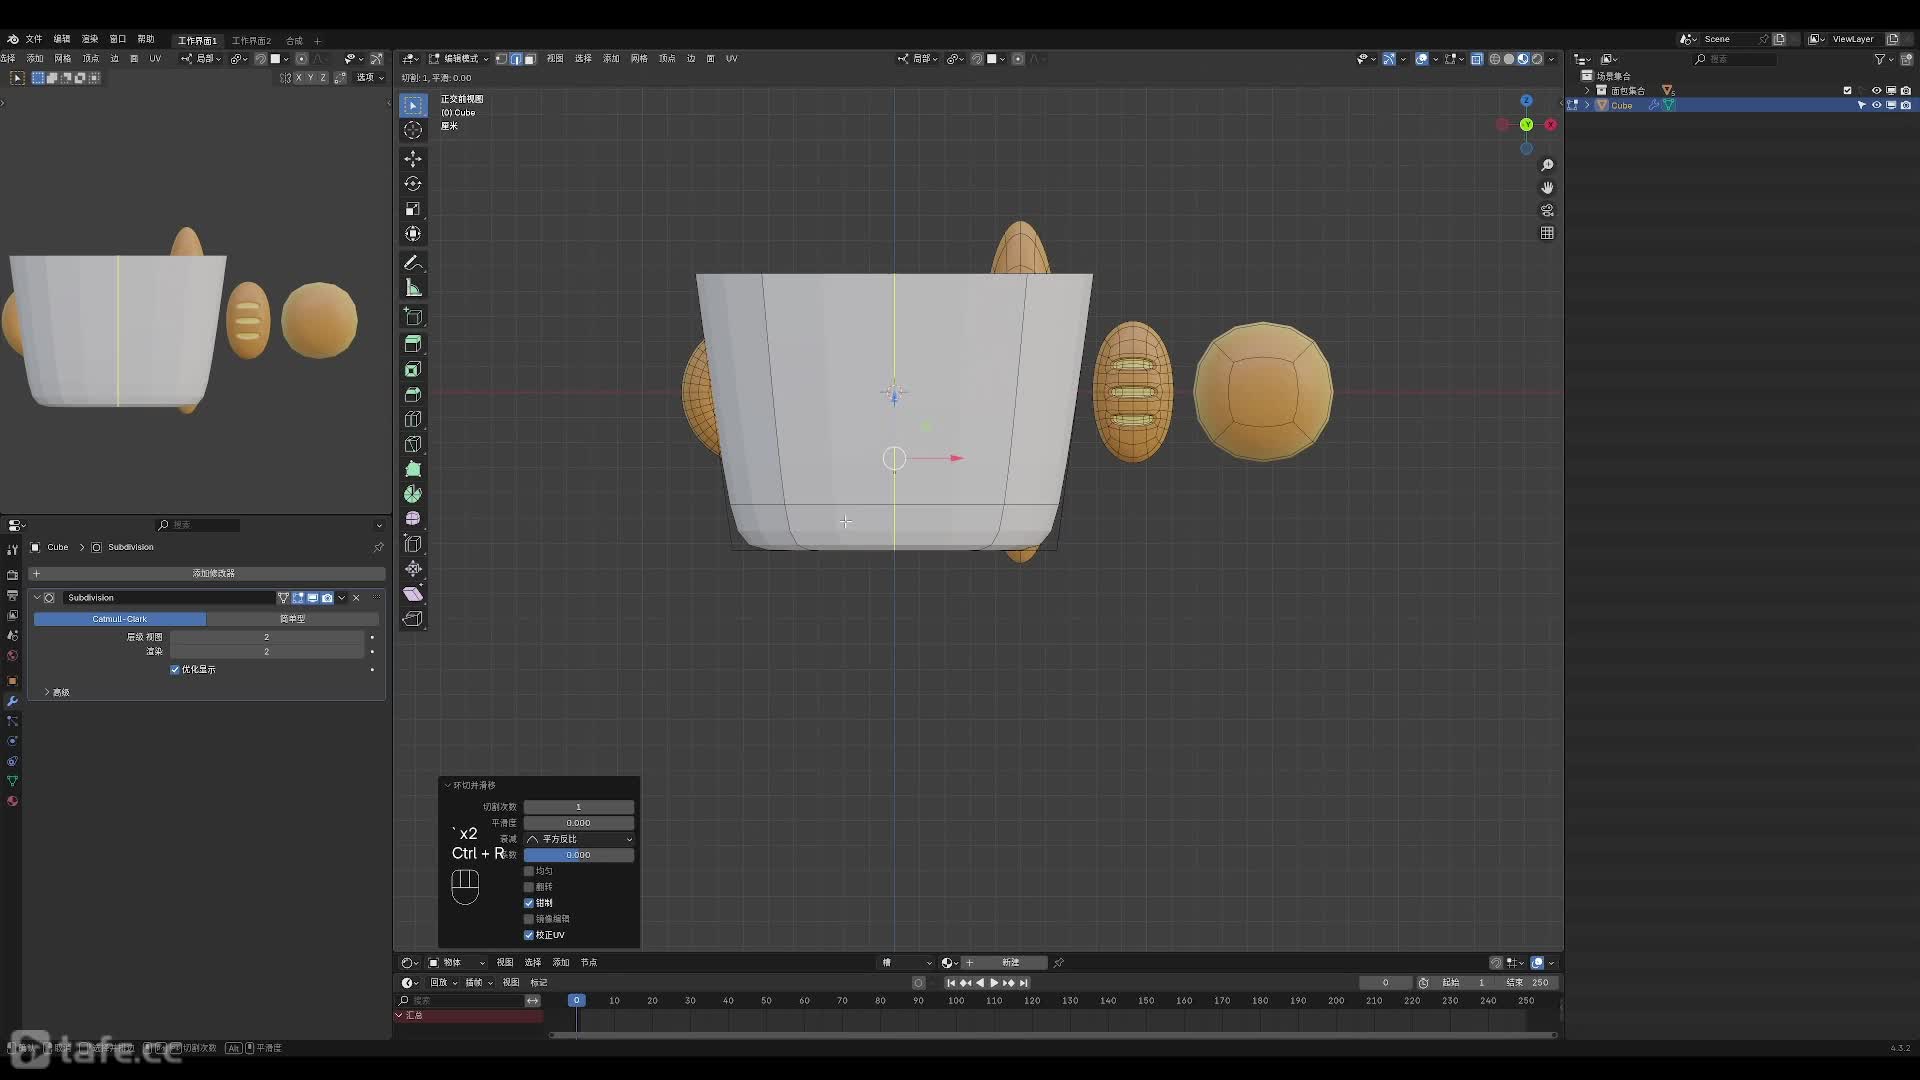Click the 系数 factor slider
This screenshot has width=1920, height=1080.
(579, 855)
